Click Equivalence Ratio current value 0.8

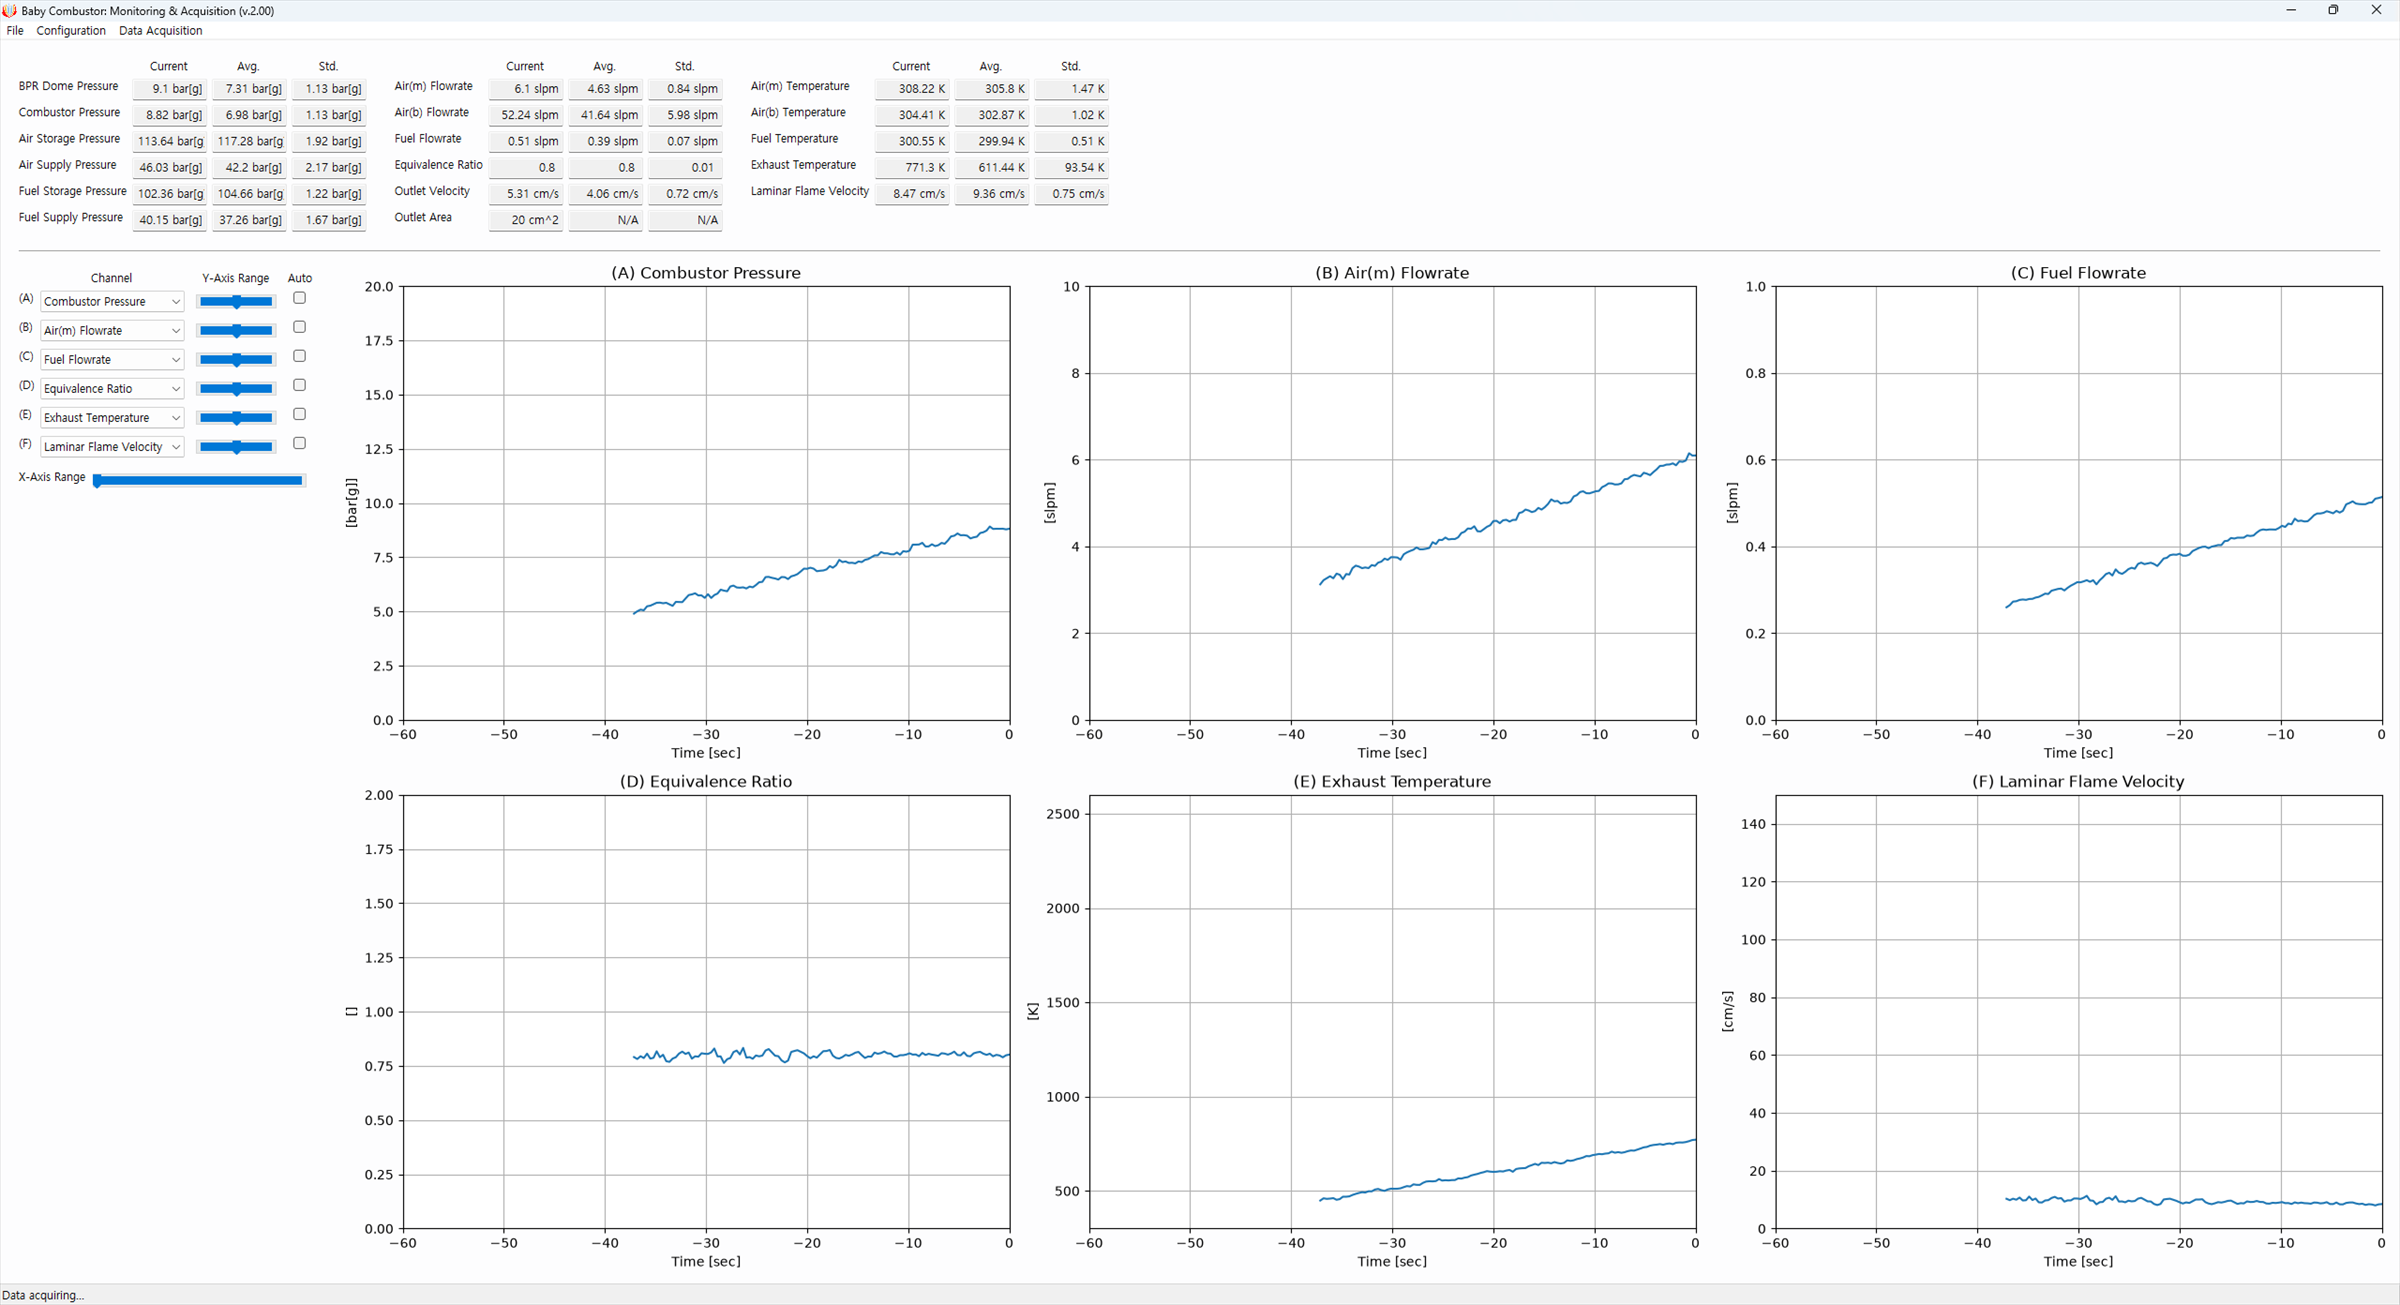[525, 167]
